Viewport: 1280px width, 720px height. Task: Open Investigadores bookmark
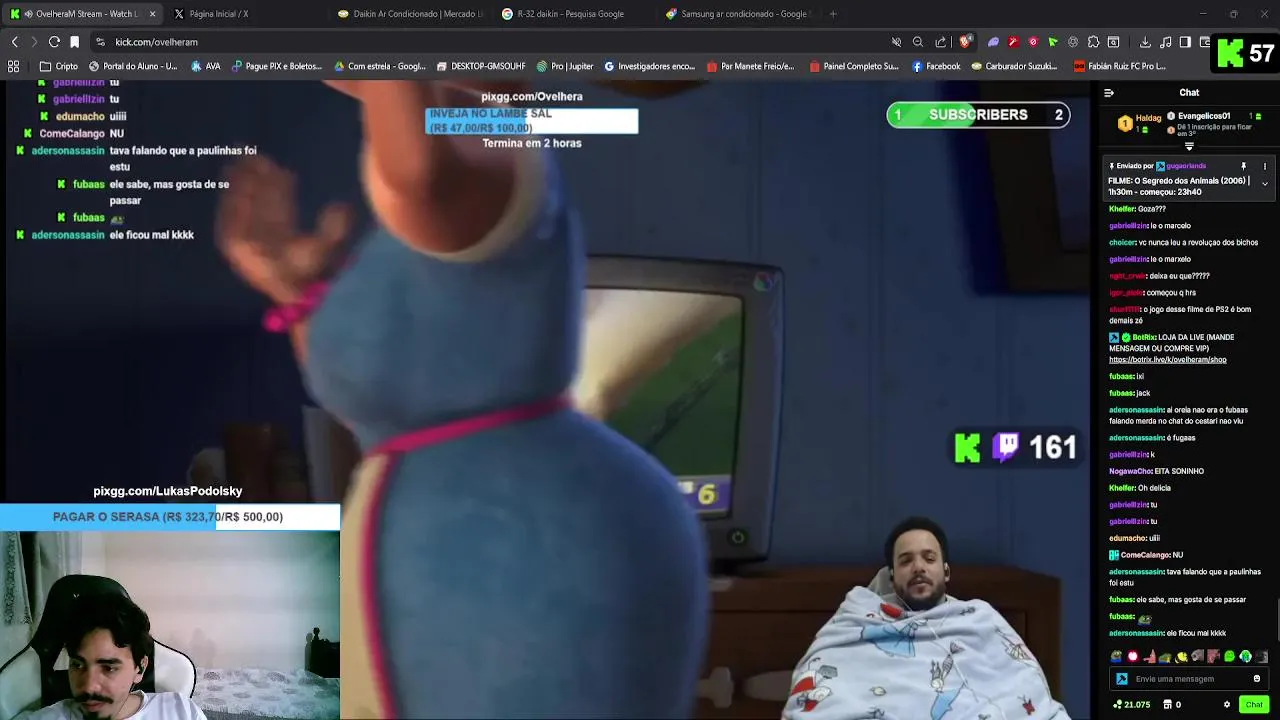click(650, 66)
